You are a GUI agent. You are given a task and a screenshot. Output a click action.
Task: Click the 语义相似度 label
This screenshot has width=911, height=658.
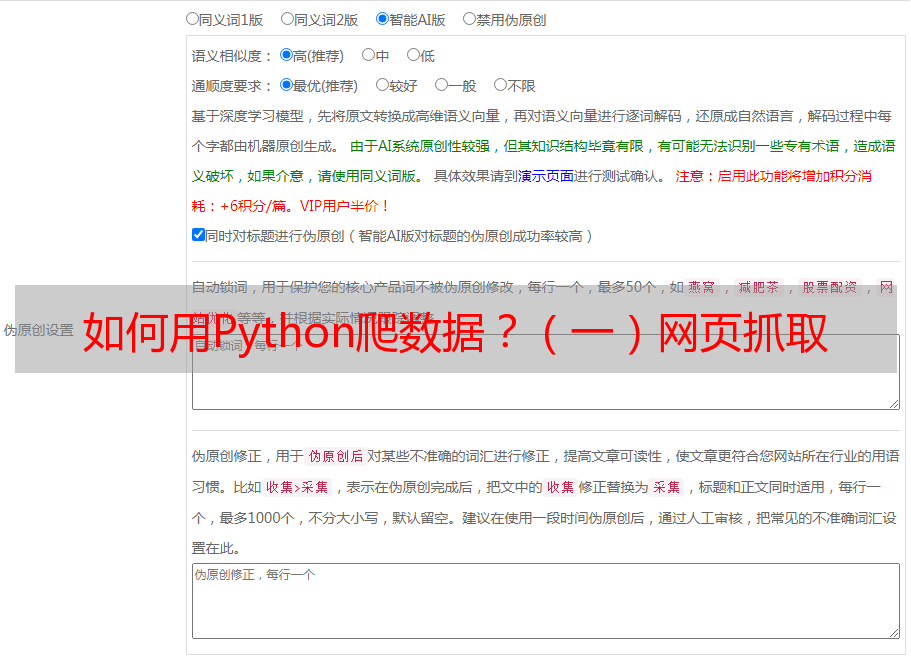click(232, 56)
